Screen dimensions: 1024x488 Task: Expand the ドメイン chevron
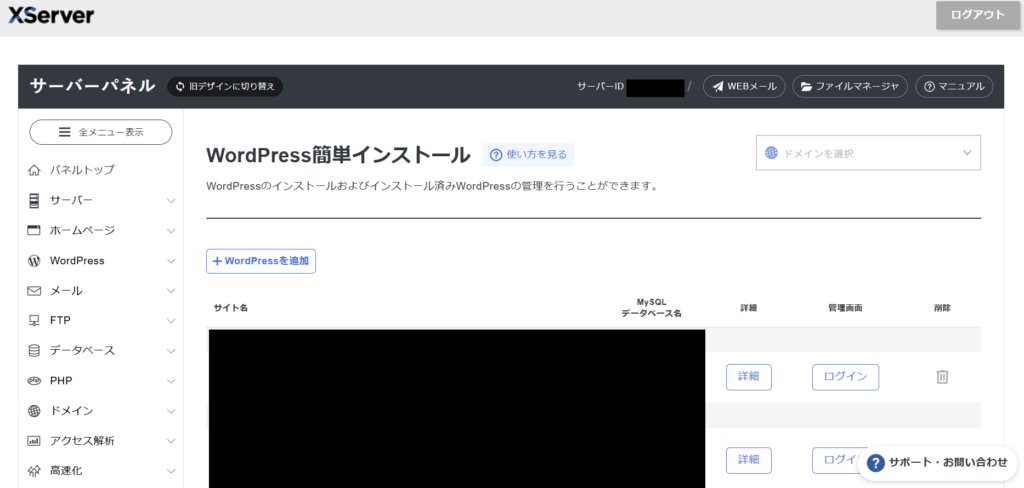pos(171,411)
